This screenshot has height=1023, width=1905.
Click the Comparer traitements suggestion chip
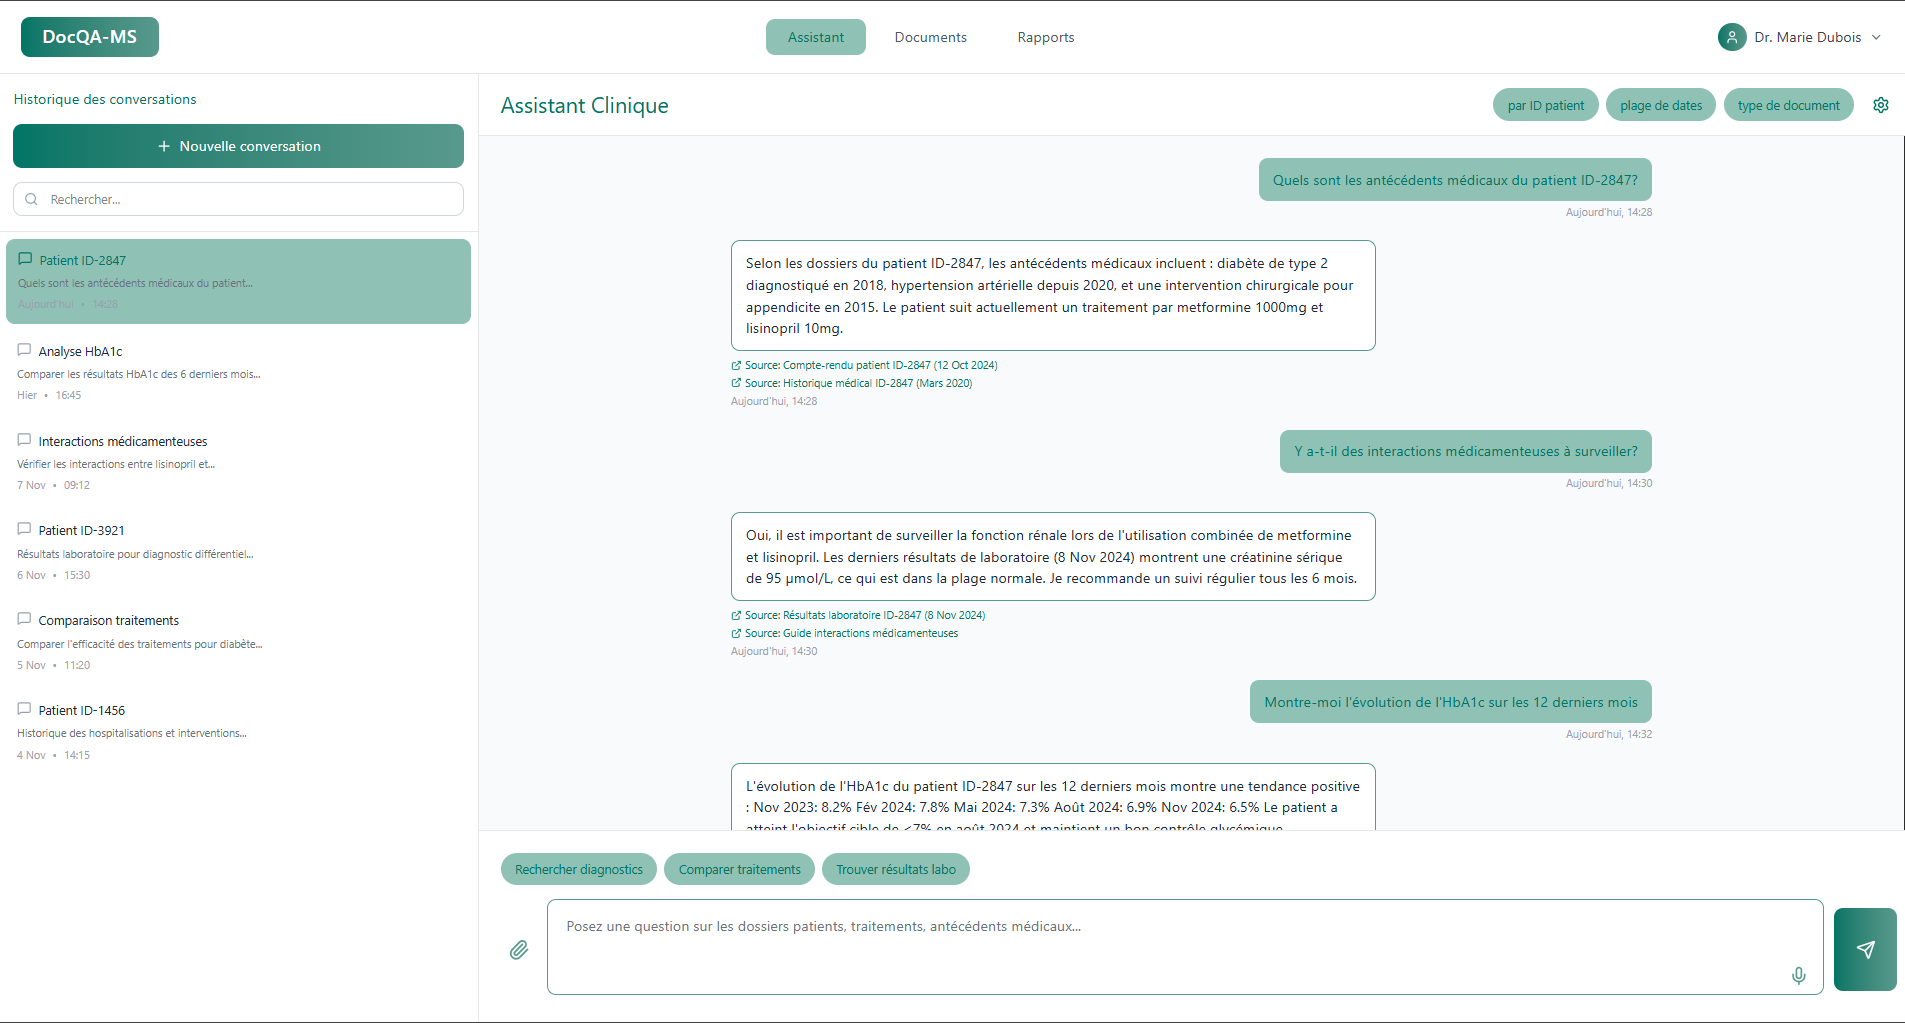coord(739,869)
